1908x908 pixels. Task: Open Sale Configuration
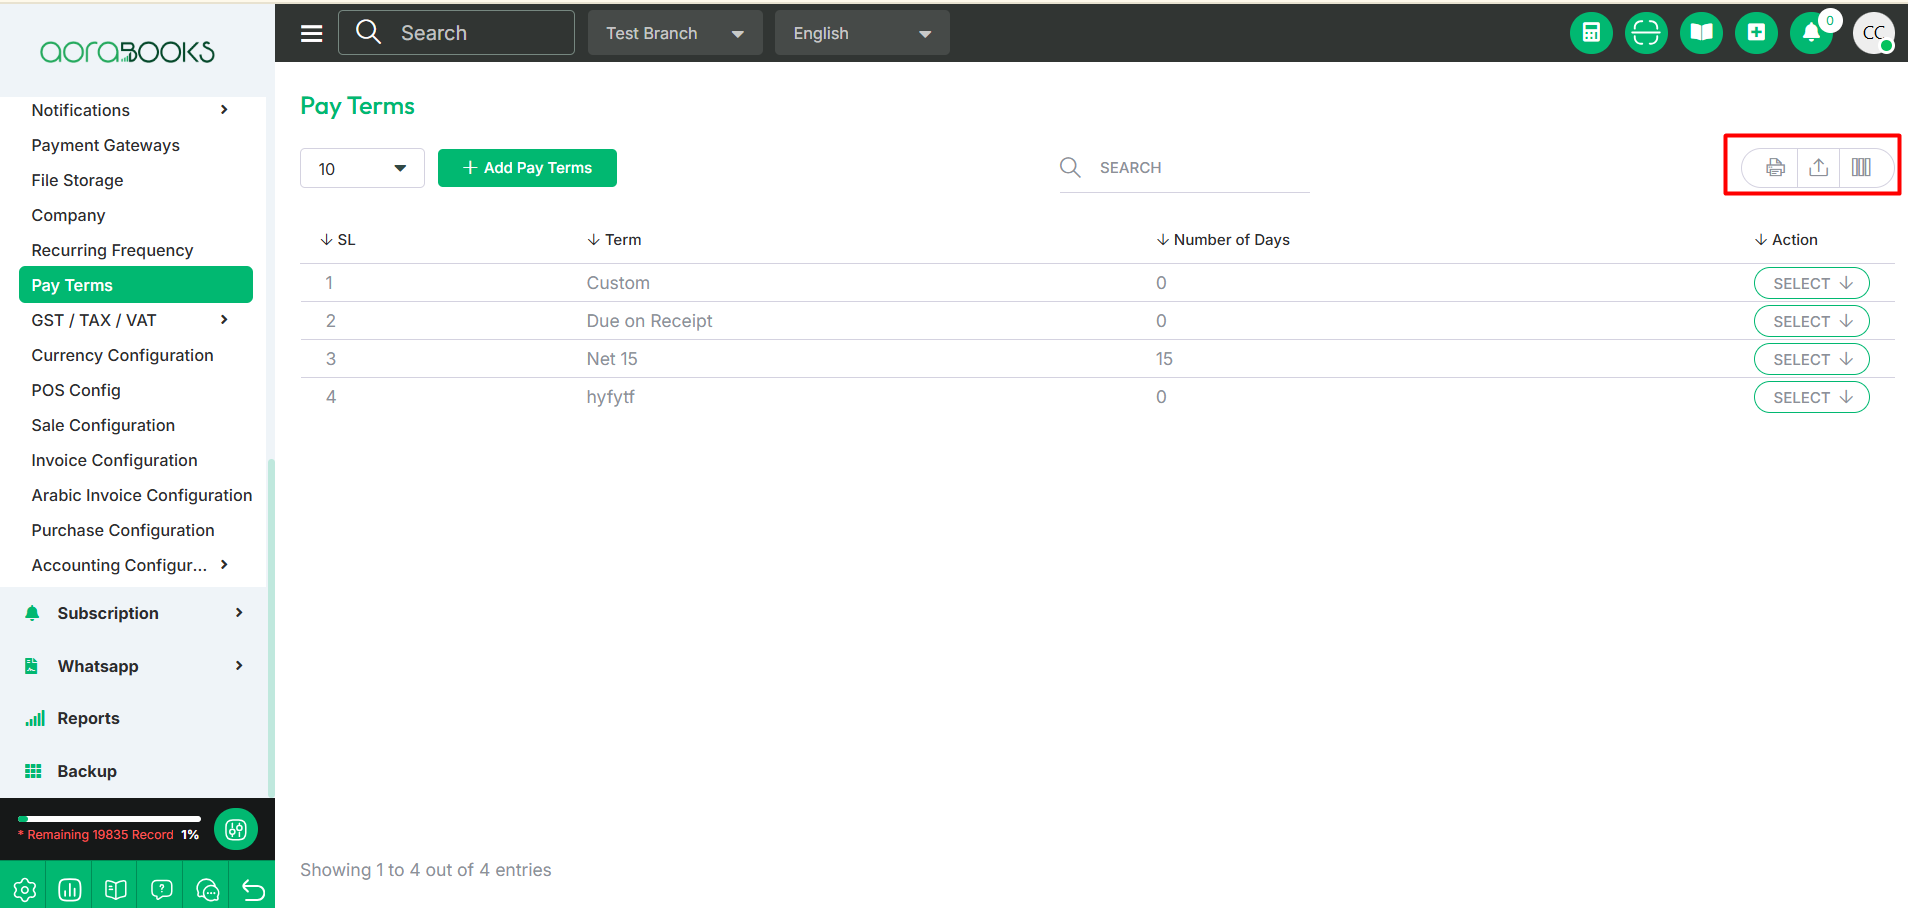[103, 425]
